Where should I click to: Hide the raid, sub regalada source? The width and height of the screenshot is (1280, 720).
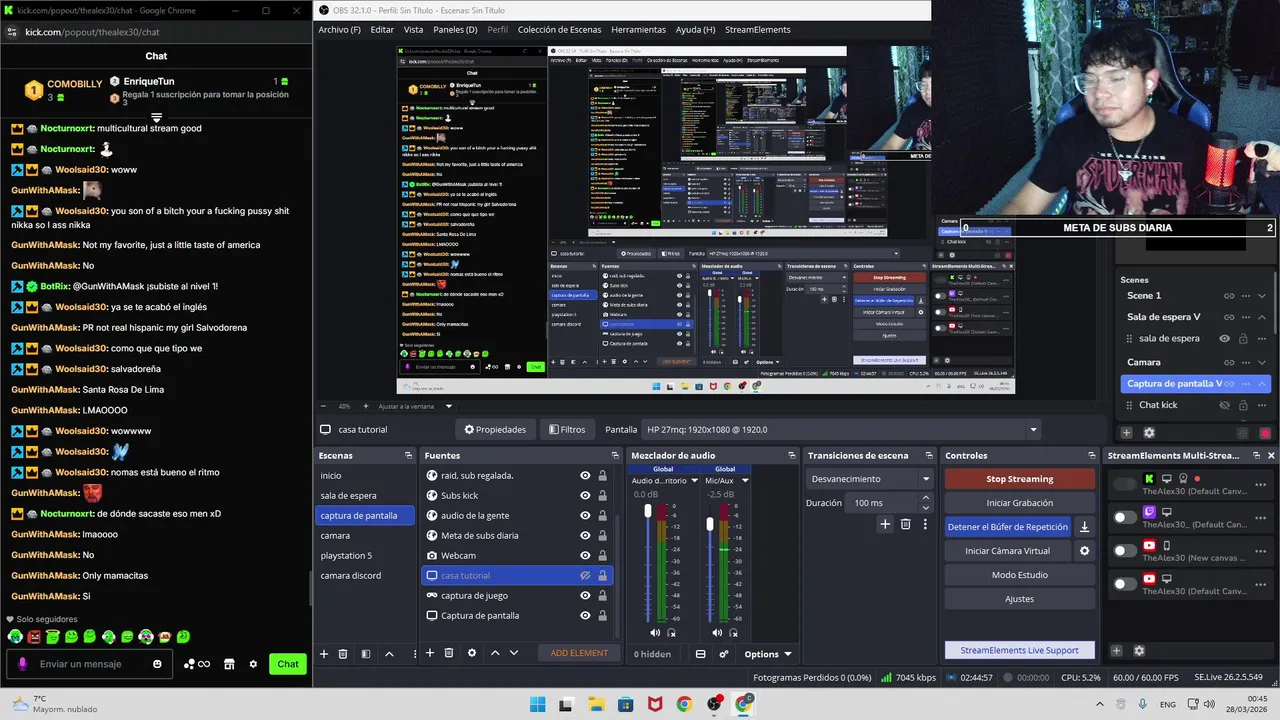click(x=585, y=475)
